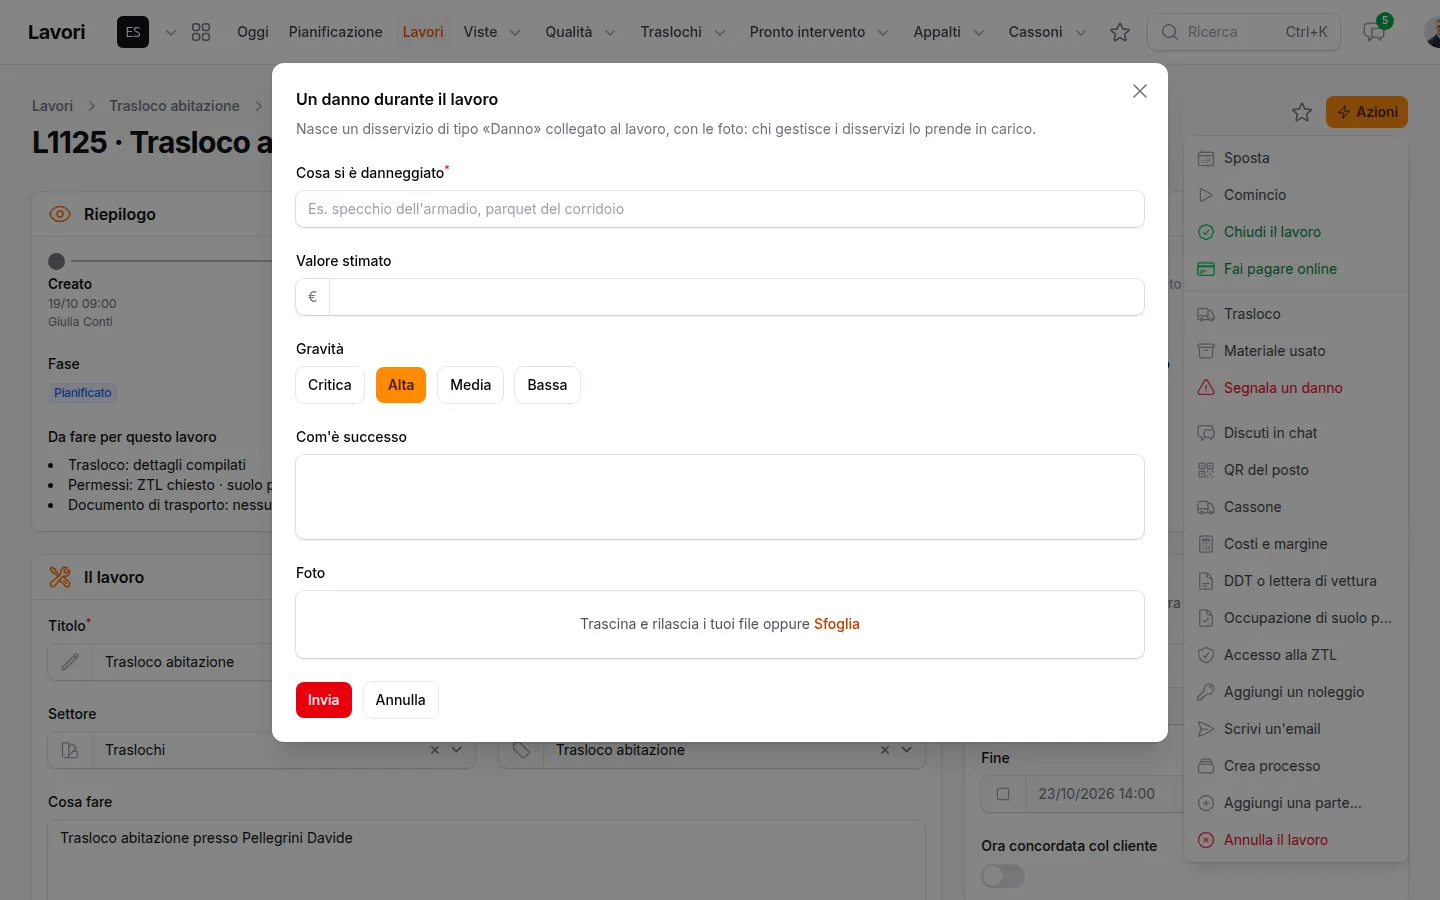Open the Pianificazione tab

(336, 32)
